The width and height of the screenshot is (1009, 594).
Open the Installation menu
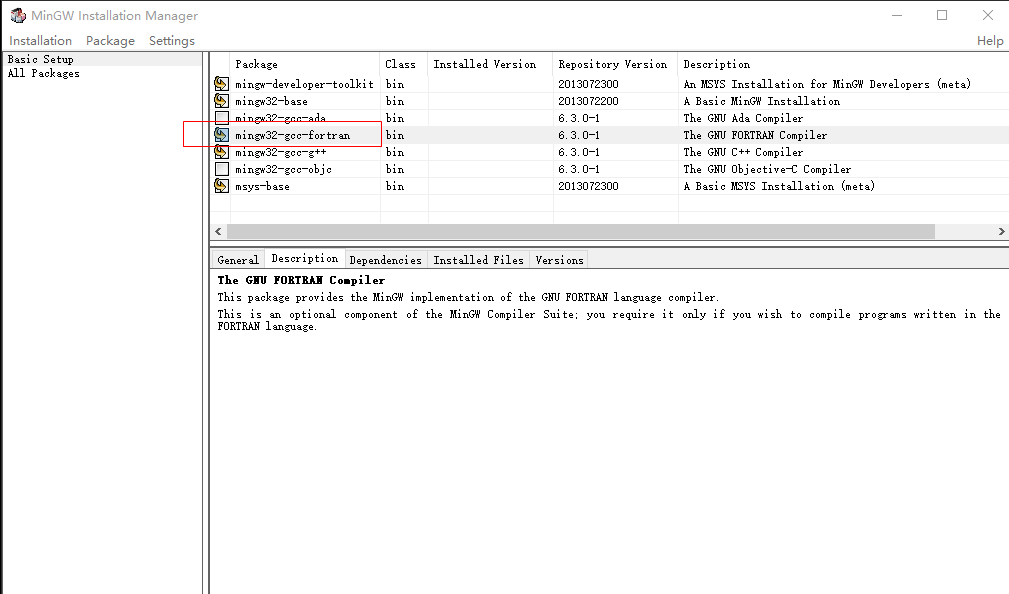(x=40, y=40)
